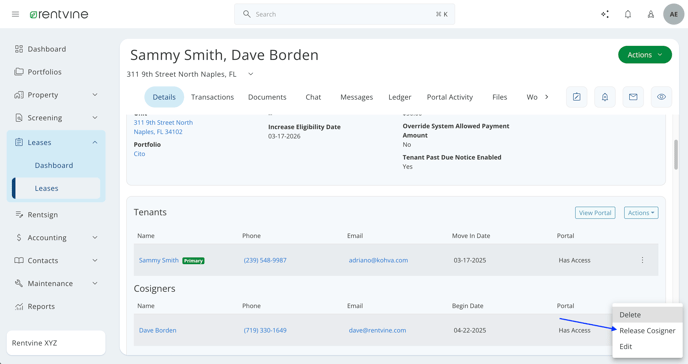
Task: Expand the Property sidebar section
Action: click(95, 95)
